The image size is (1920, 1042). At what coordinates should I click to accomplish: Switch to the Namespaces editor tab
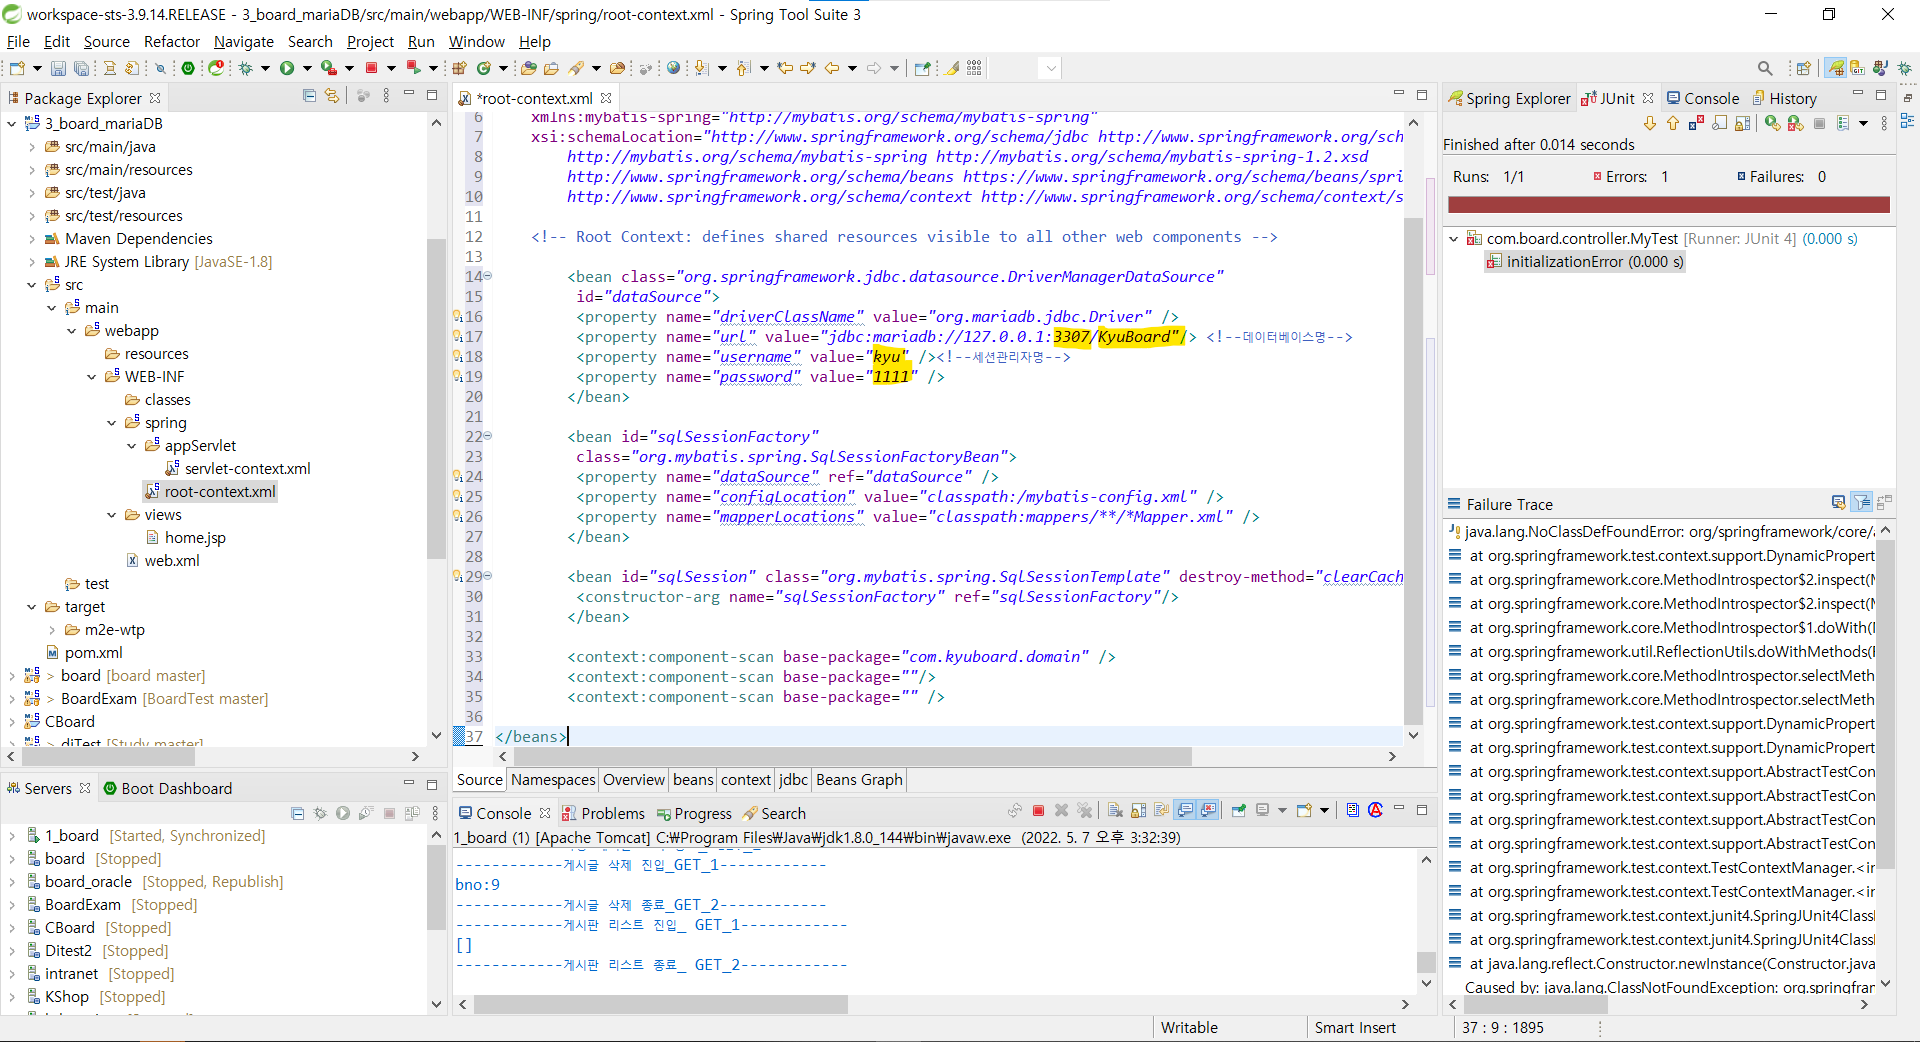[x=553, y=780]
